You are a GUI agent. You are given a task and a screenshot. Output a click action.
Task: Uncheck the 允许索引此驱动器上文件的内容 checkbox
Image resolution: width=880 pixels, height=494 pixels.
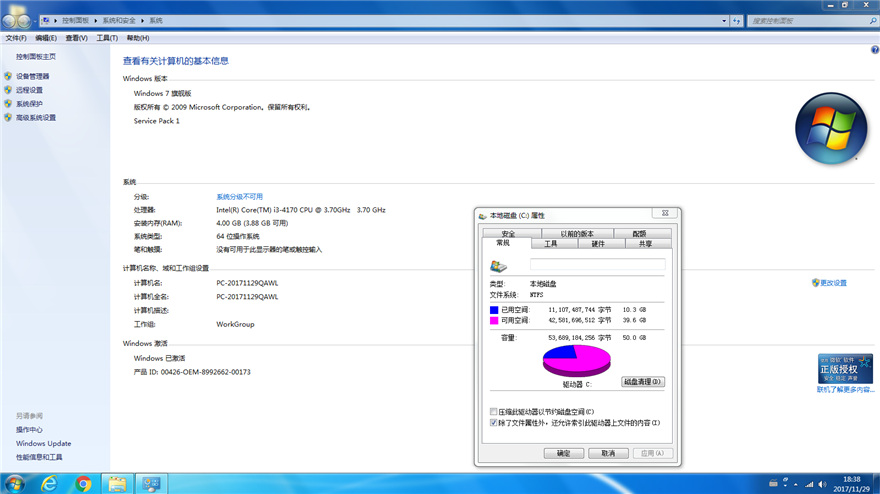pyautogui.click(x=493, y=423)
